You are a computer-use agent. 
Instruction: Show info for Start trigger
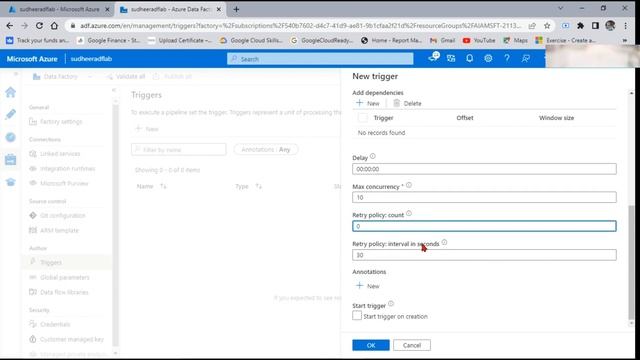pos(391,304)
